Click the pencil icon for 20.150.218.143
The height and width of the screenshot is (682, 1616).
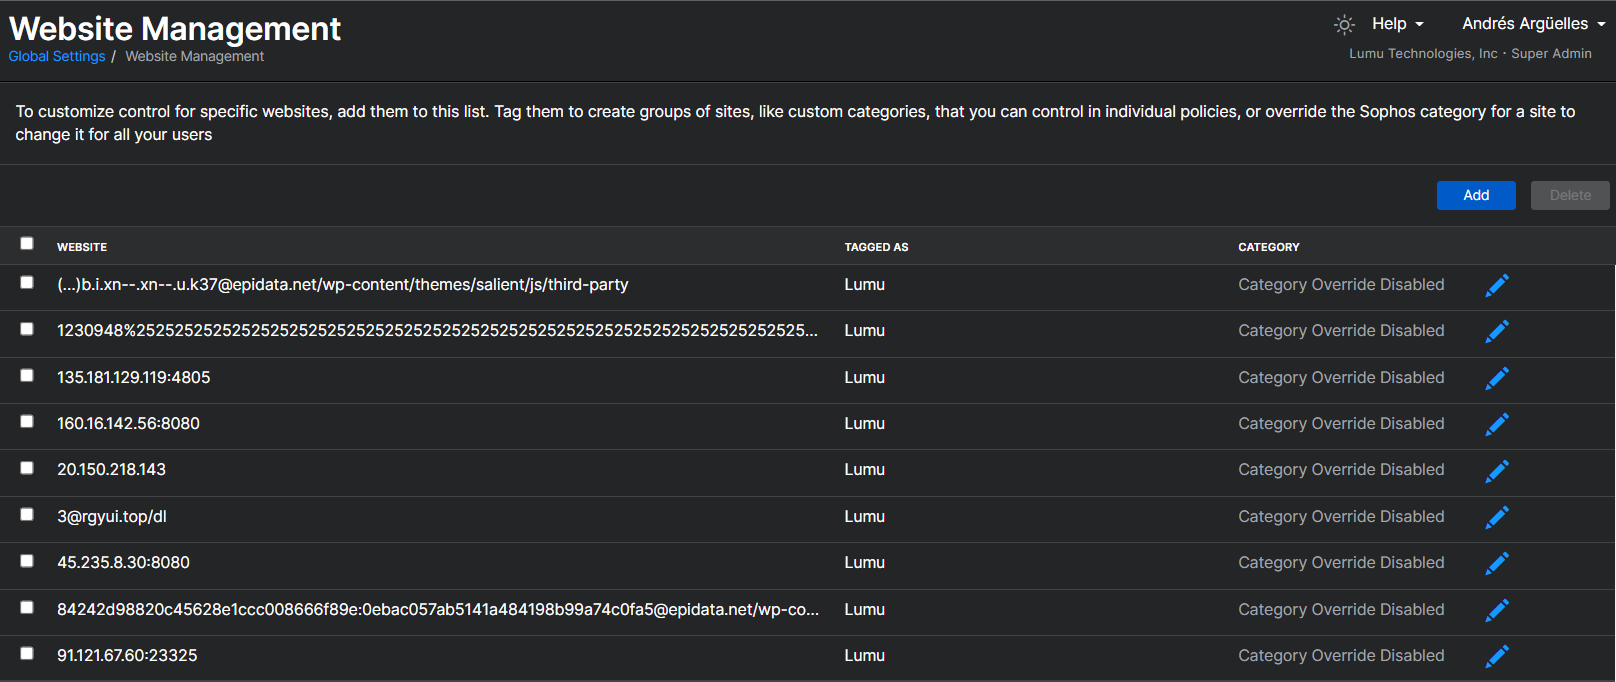(x=1496, y=470)
